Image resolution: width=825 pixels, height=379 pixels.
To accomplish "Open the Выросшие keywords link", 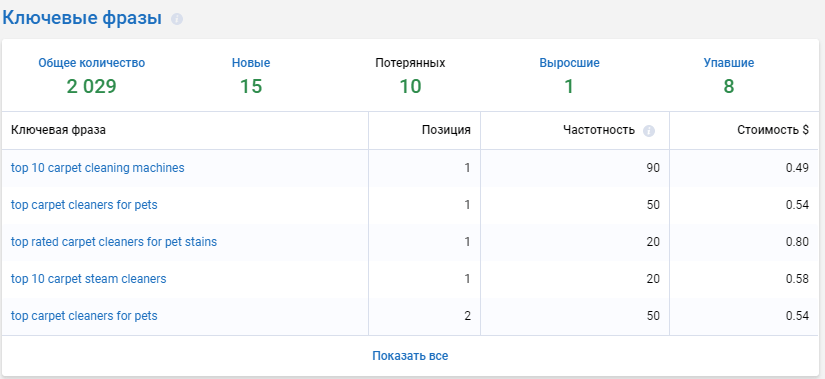I will tap(569, 63).
